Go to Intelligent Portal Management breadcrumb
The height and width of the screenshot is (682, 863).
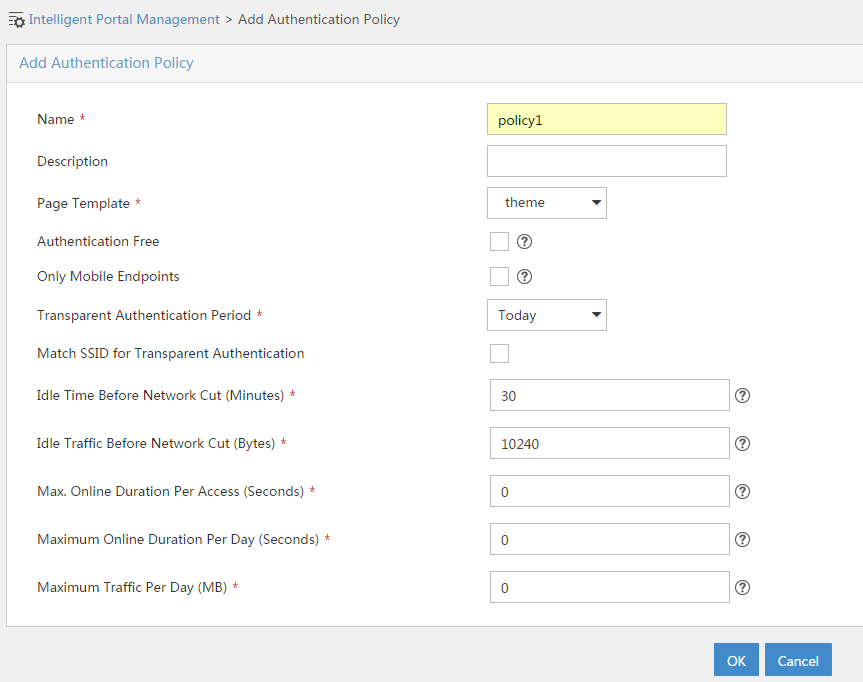[124, 19]
